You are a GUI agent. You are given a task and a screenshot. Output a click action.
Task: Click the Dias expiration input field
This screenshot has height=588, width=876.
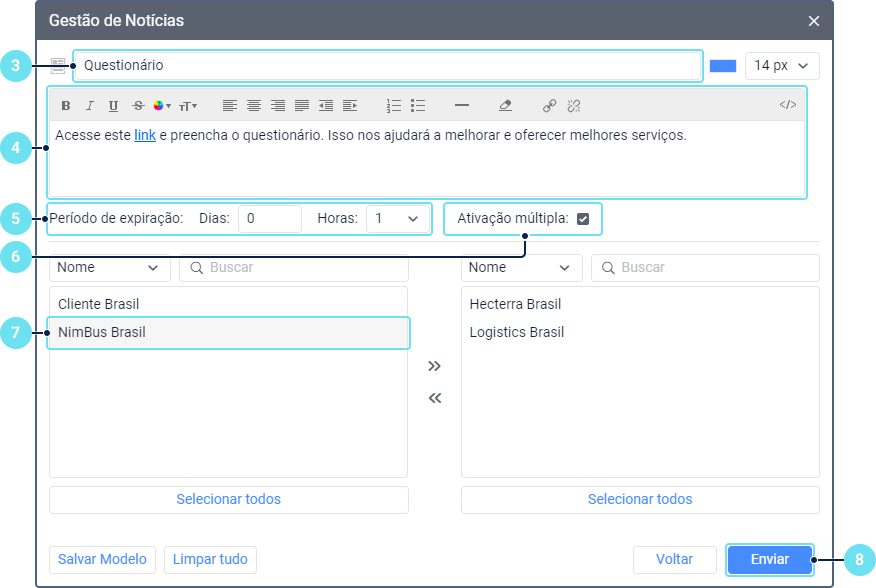click(269, 219)
